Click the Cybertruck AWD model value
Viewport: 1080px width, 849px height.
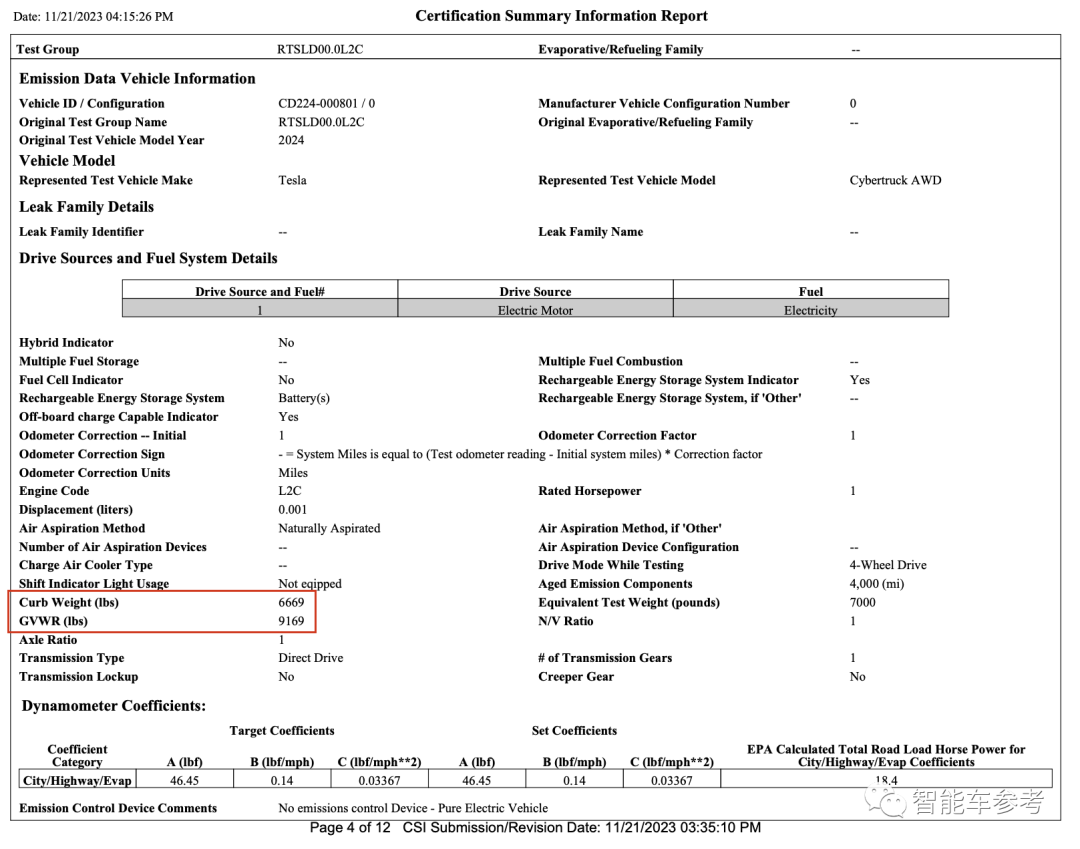pos(895,181)
